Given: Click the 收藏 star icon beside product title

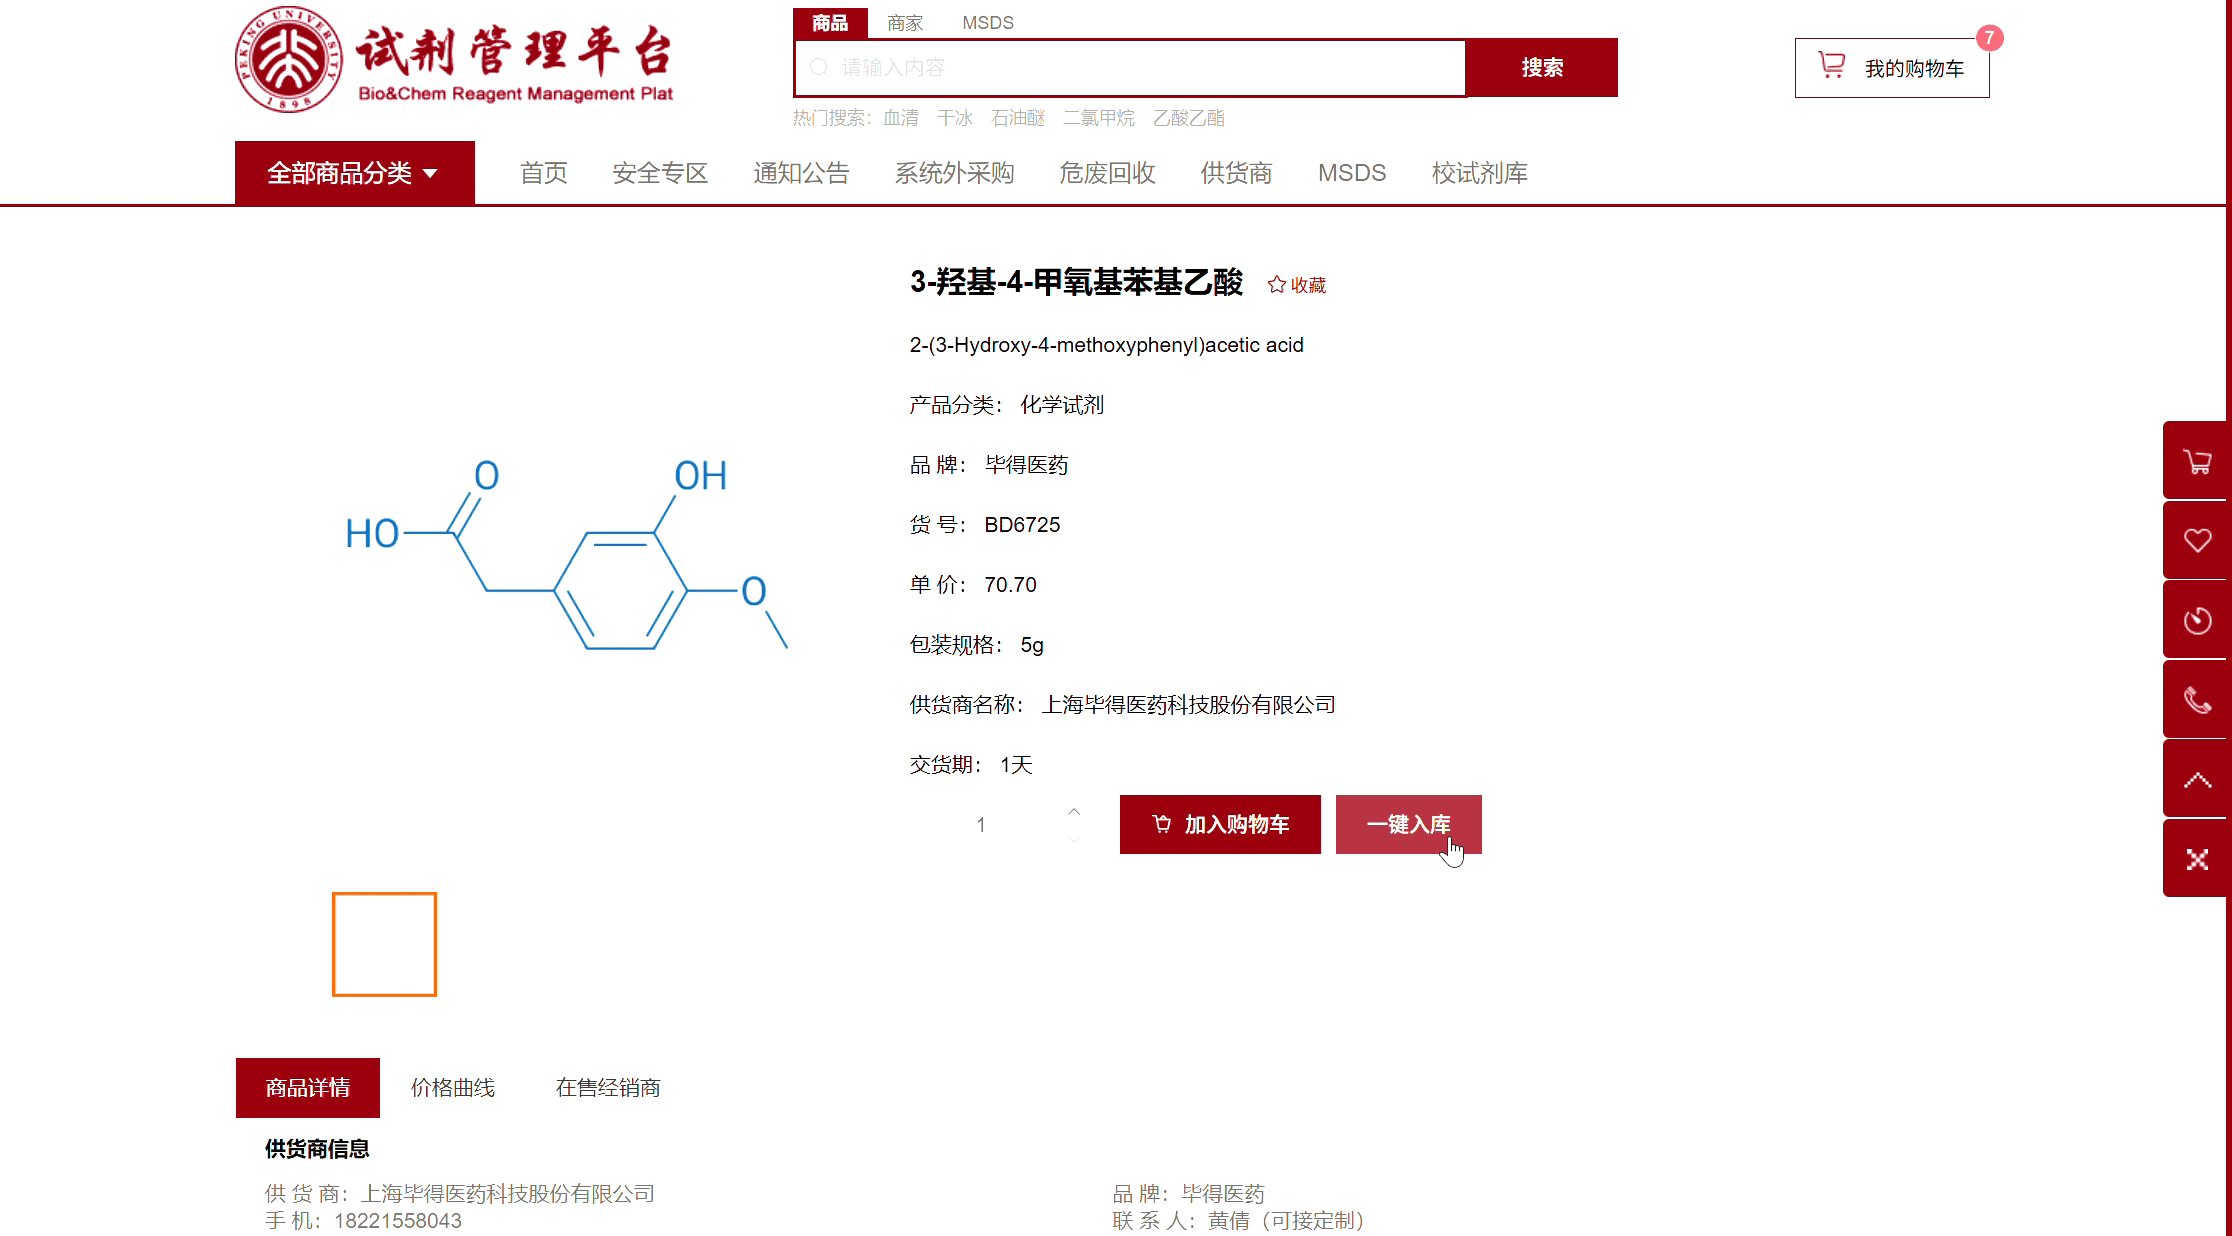Looking at the screenshot, I should (1277, 285).
